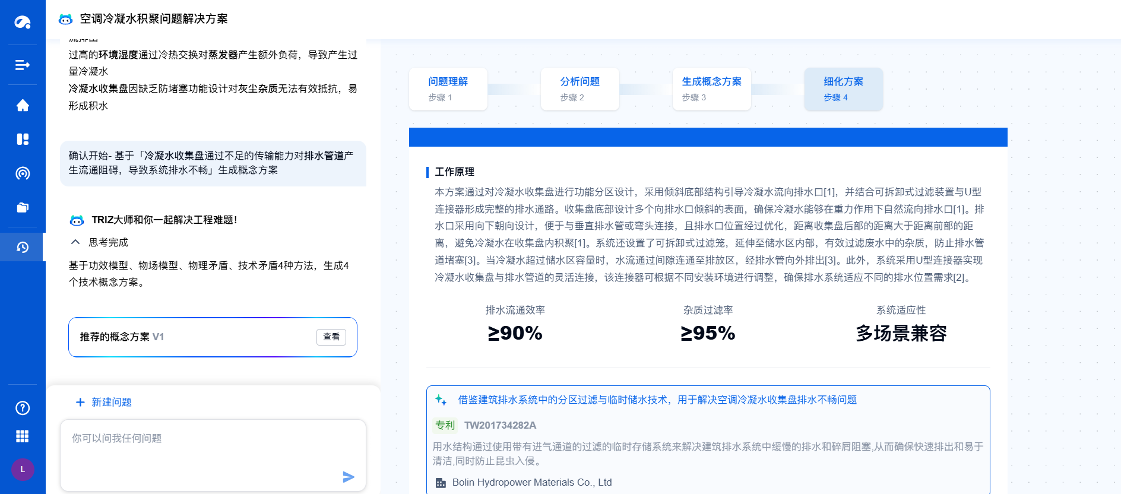Send message with paper plane icon
The width and height of the screenshot is (1122, 494).
[348, 477]
